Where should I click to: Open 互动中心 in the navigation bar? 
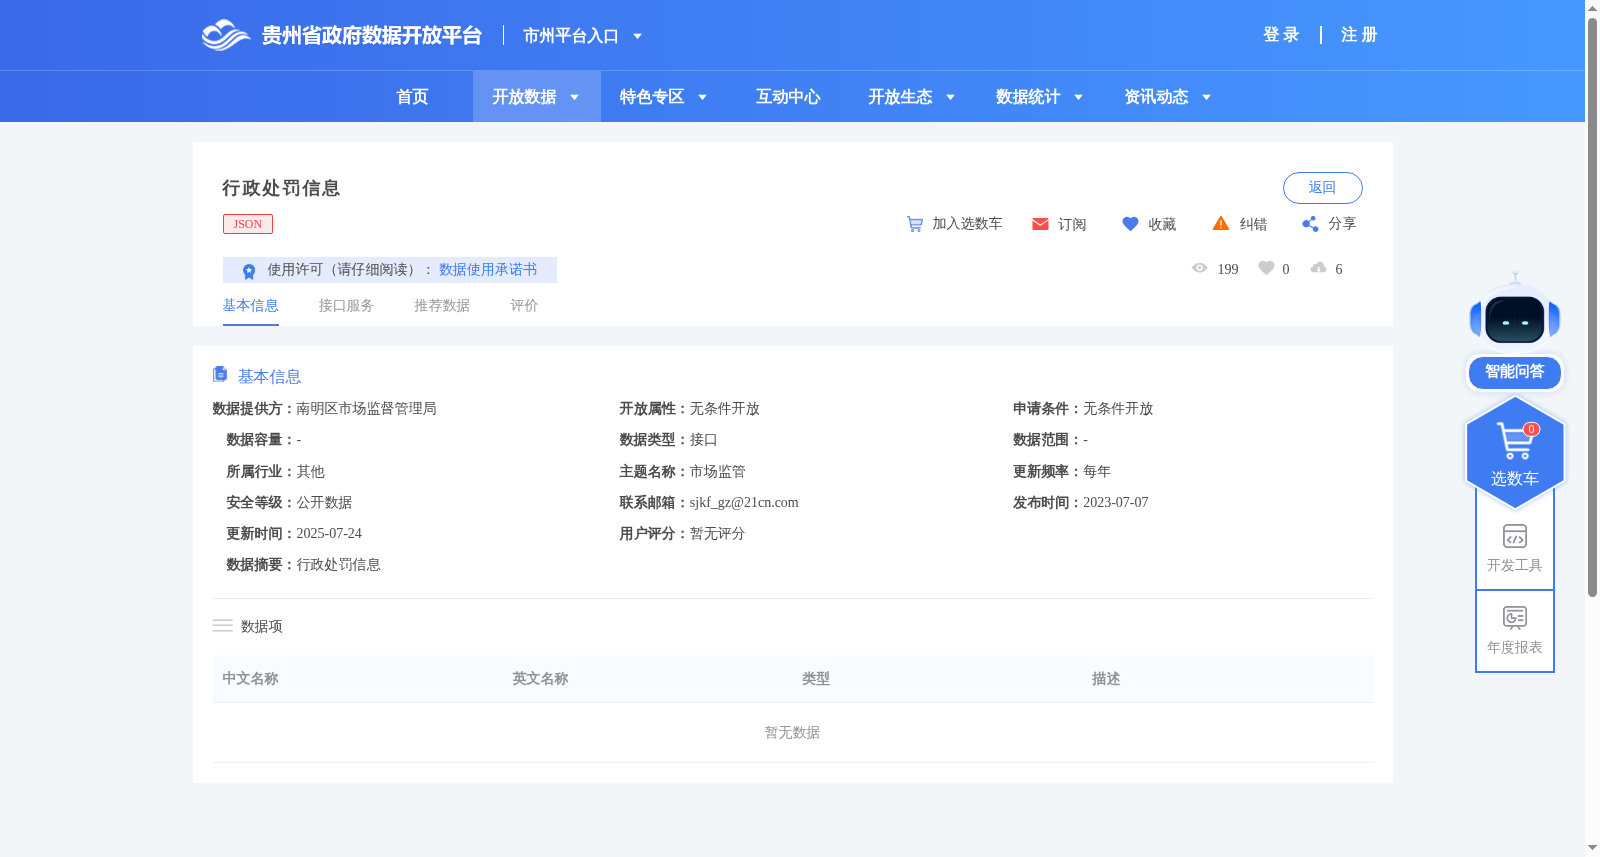pyautogui.click(x=788, y=97)
